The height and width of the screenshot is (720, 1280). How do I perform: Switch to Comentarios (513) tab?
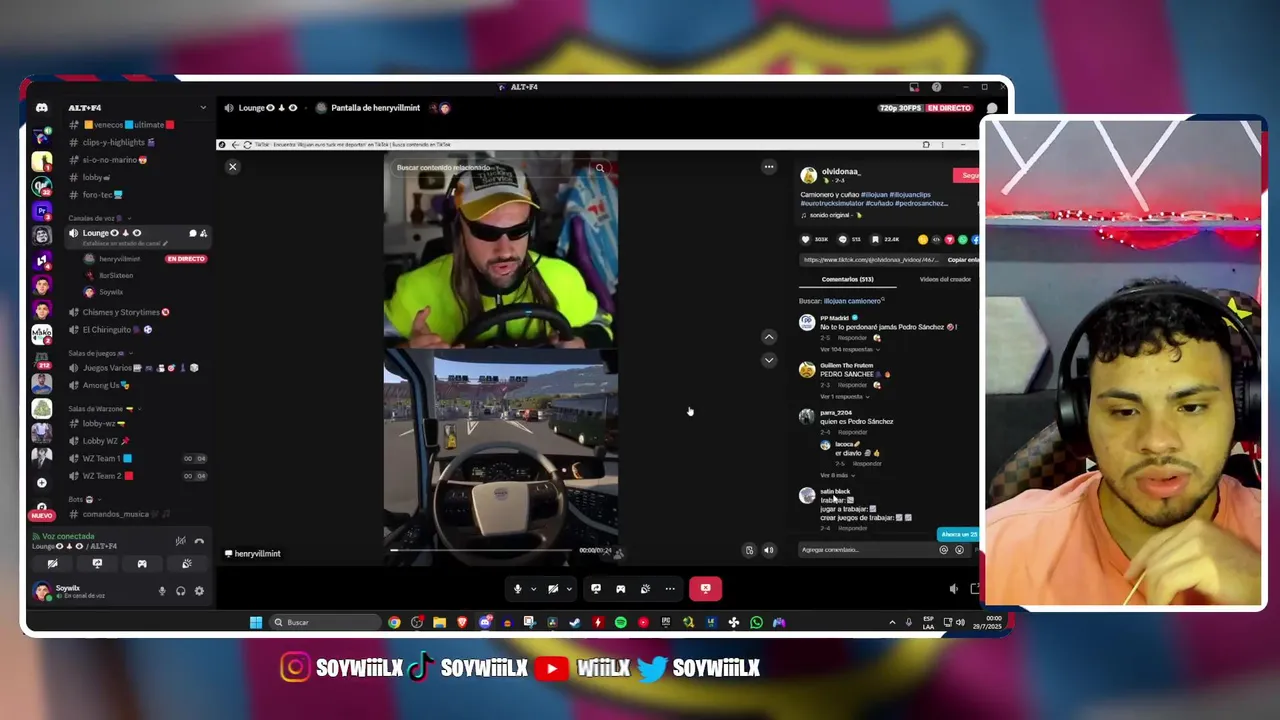847,280
